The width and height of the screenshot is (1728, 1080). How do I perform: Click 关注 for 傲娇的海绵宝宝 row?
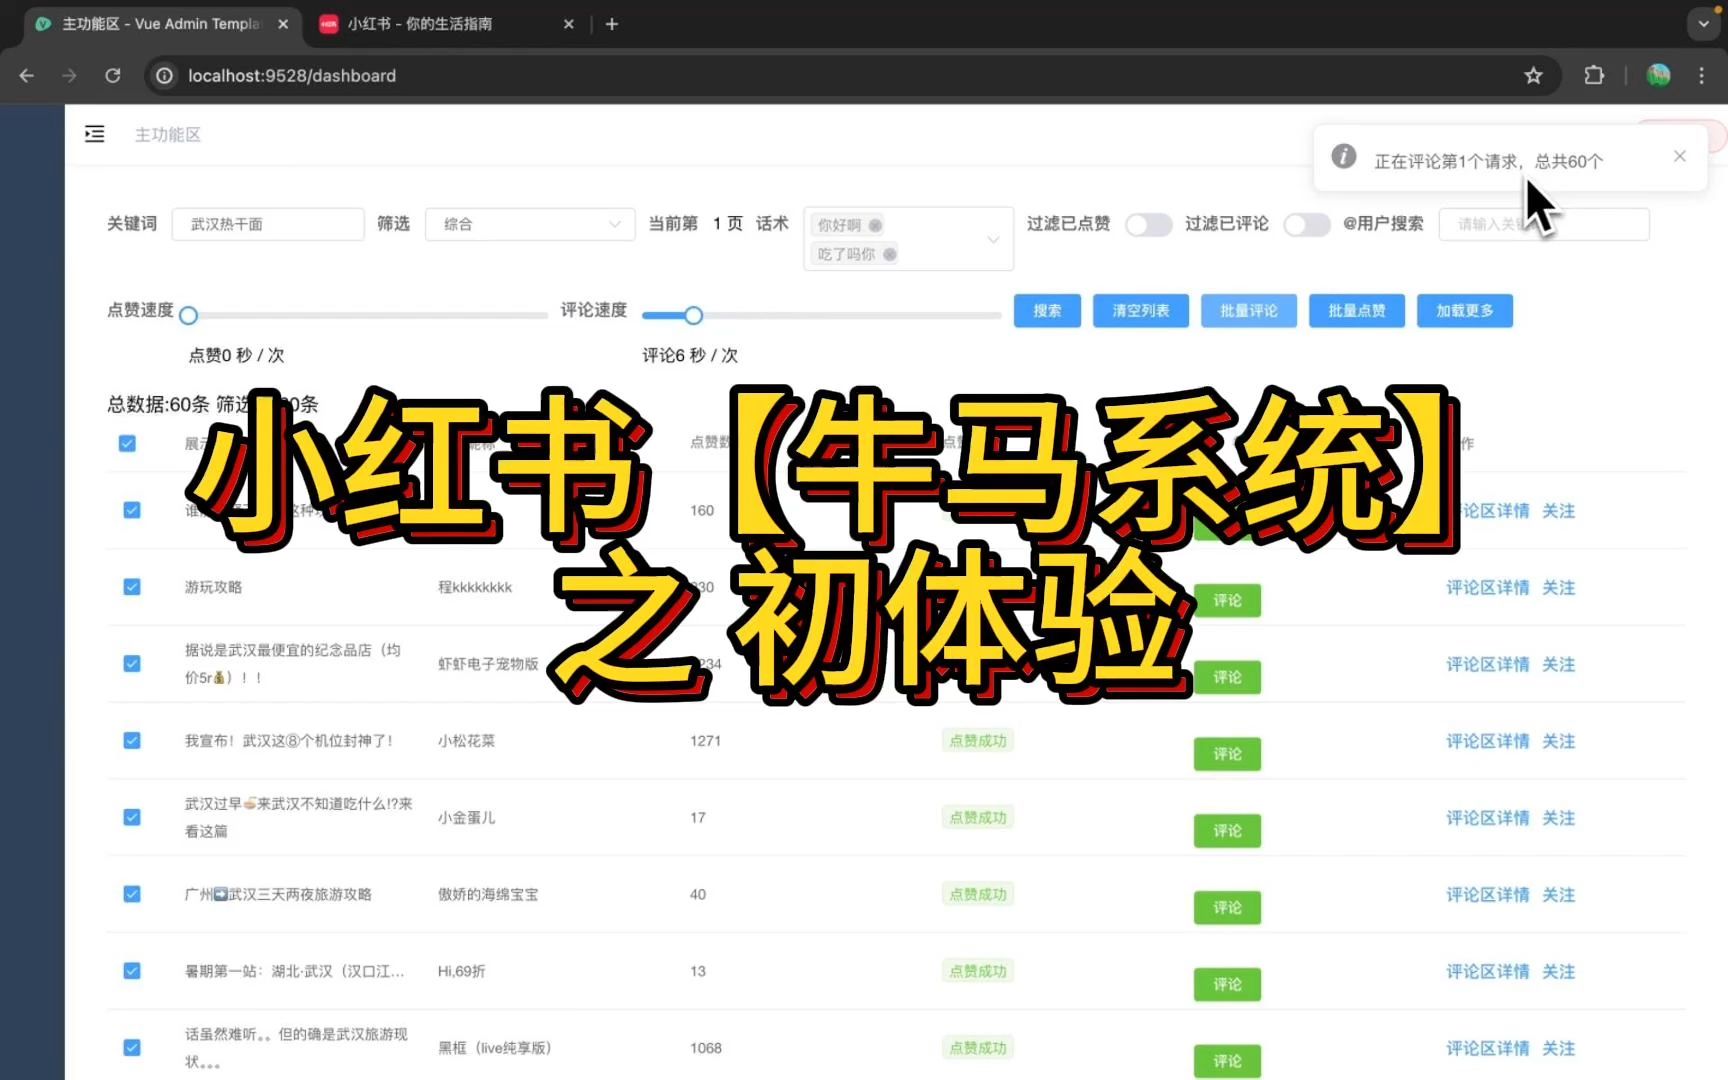pyautogui.click(x=1558, y=895)
